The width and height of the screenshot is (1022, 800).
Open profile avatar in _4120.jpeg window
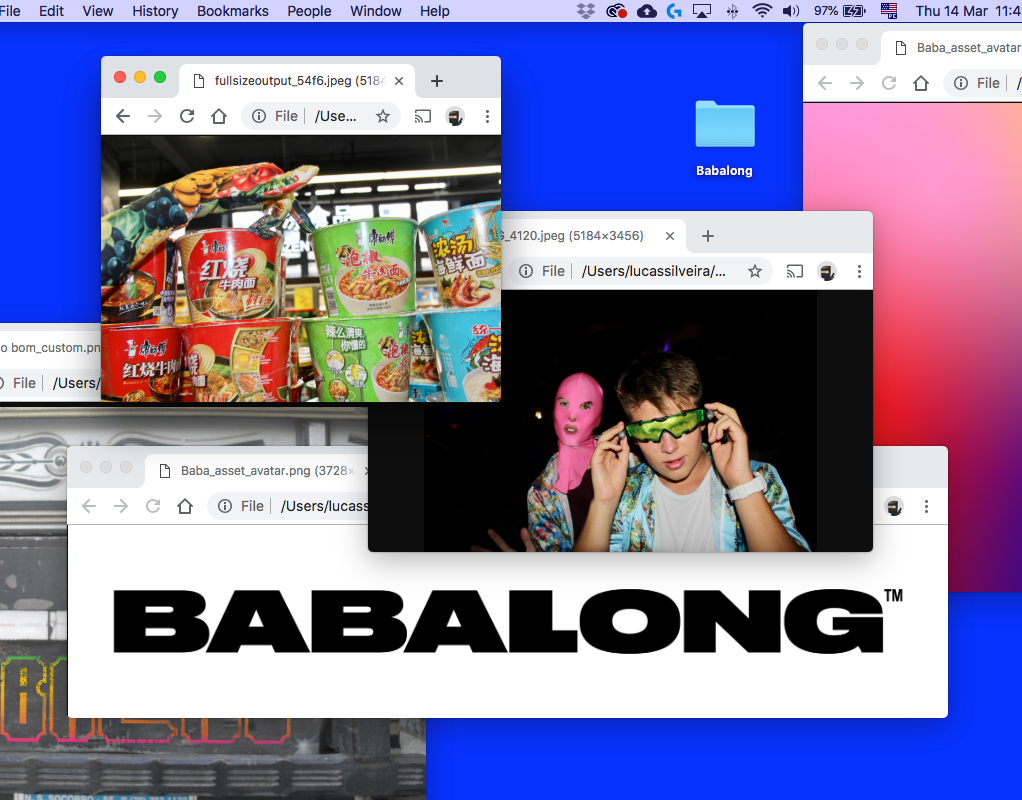click(x=827, y=271)
